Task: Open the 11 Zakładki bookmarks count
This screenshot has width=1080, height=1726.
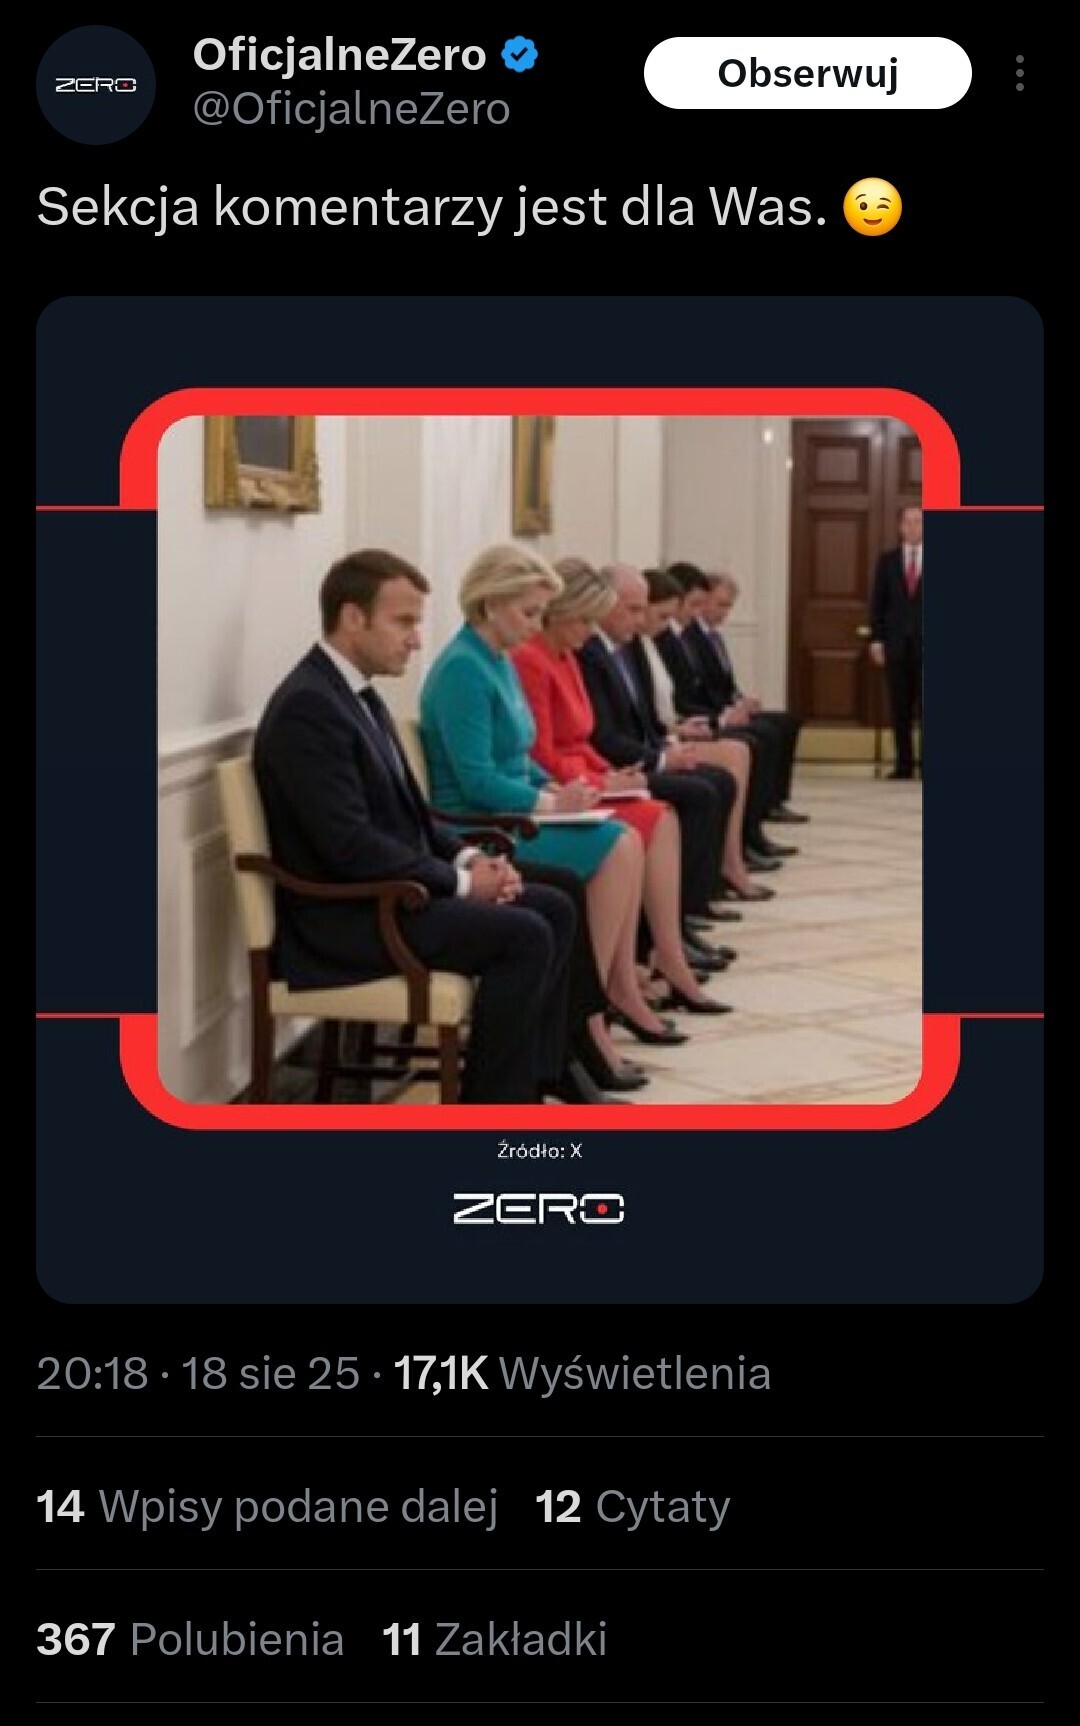Action: [x=495, y=1639]
